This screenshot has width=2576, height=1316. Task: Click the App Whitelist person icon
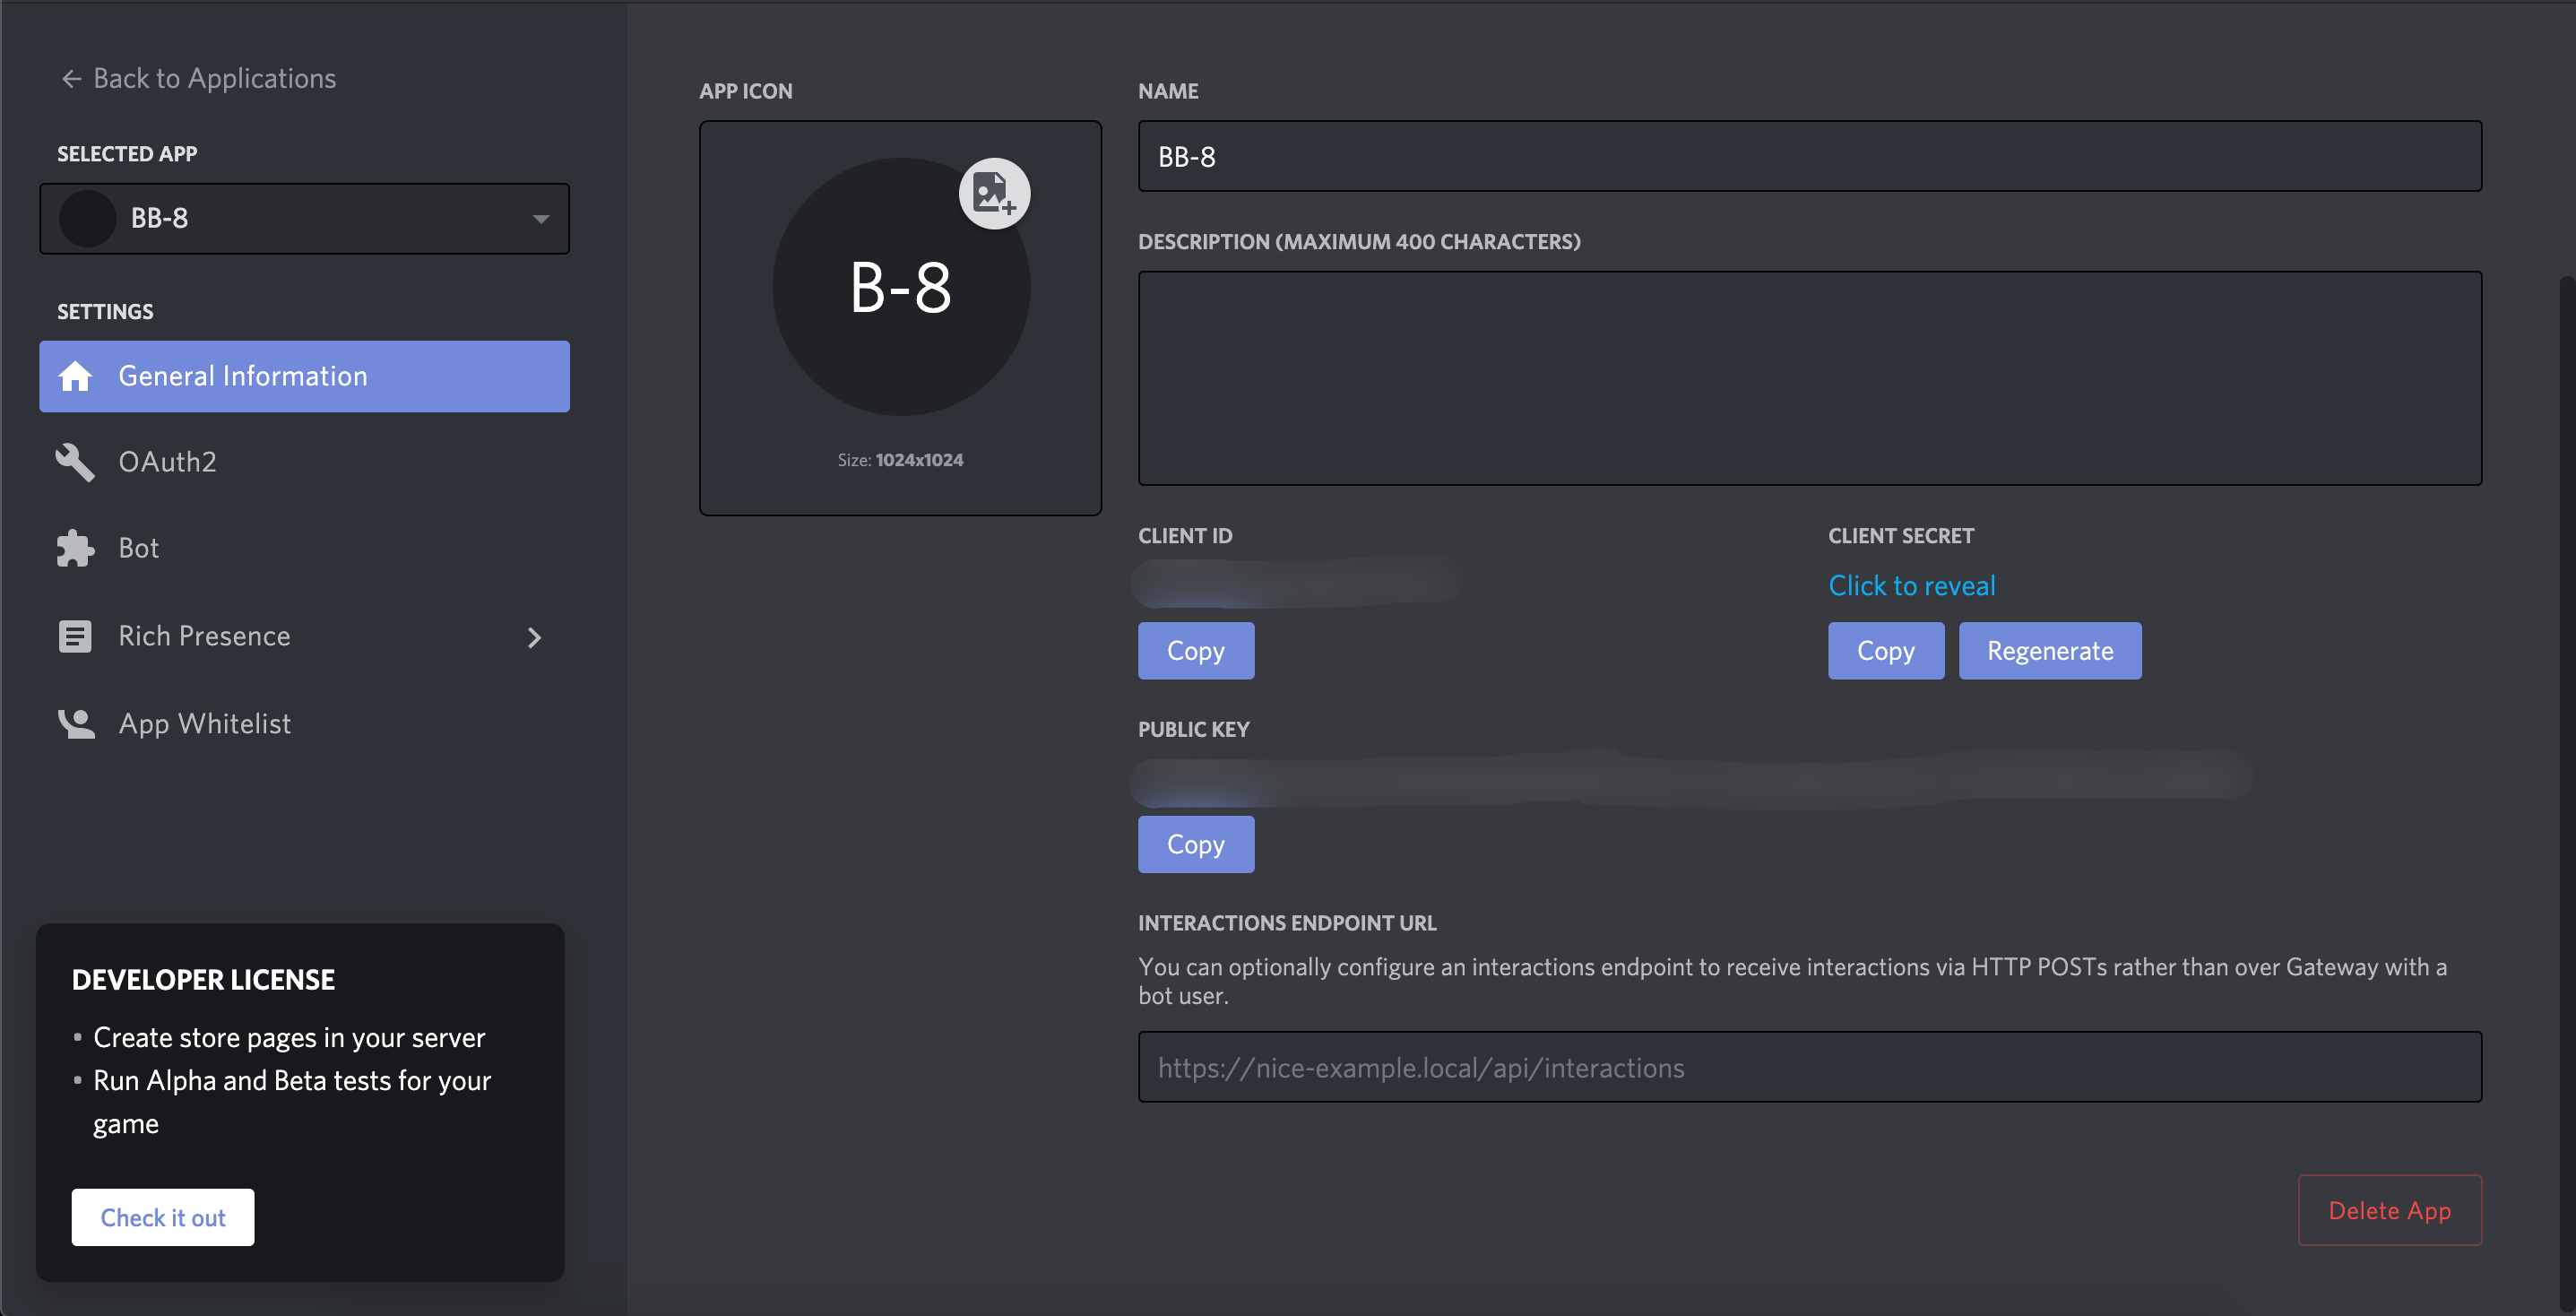click(x=75, y=723)
